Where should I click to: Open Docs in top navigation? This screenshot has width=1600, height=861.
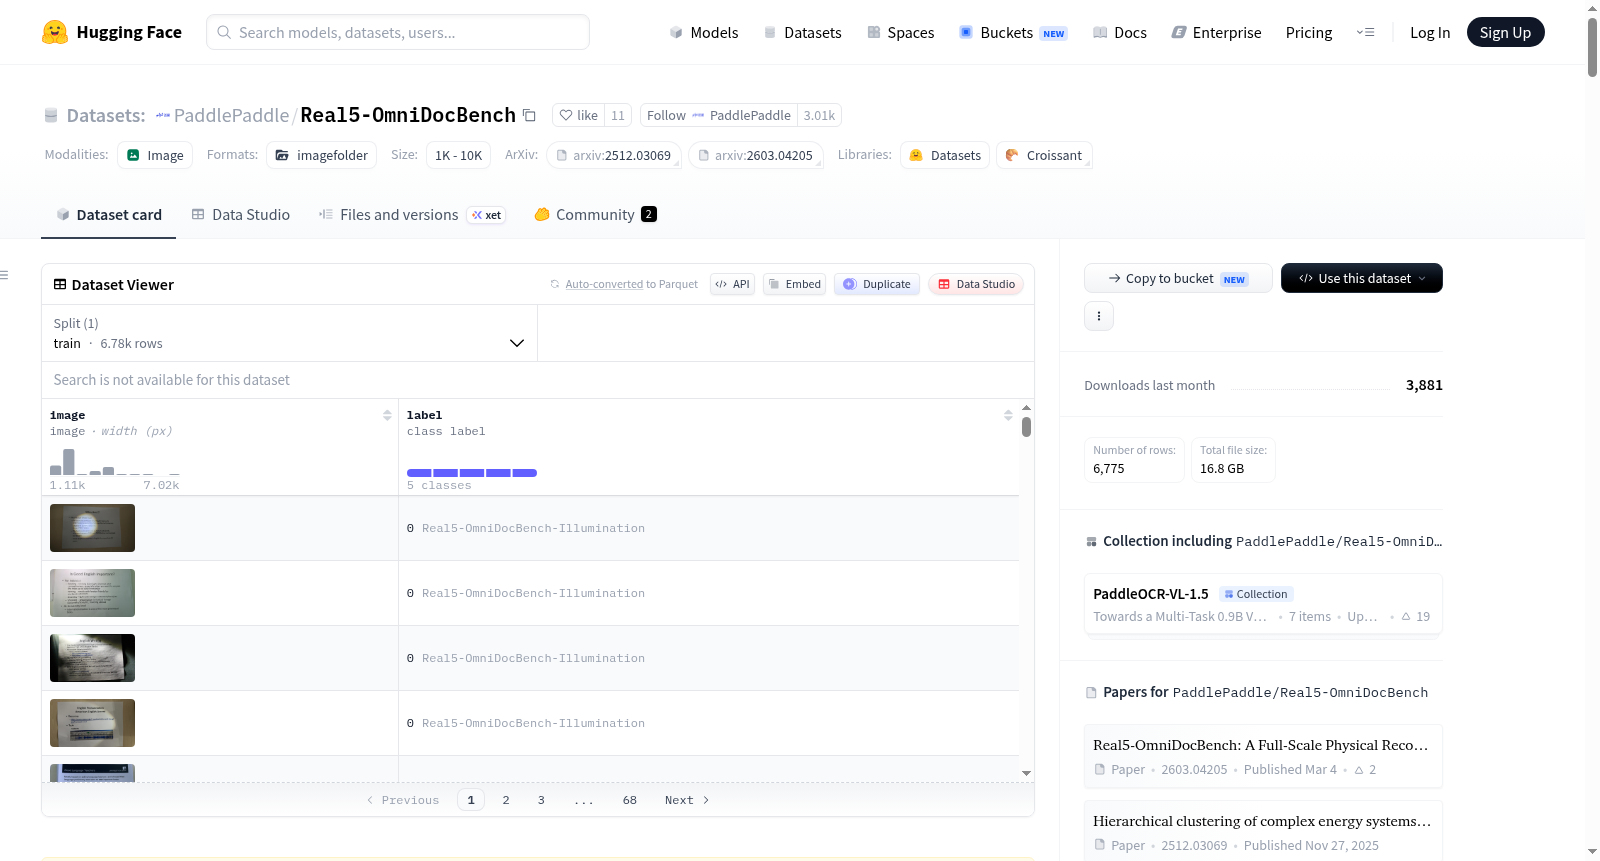pos(1120,32)
